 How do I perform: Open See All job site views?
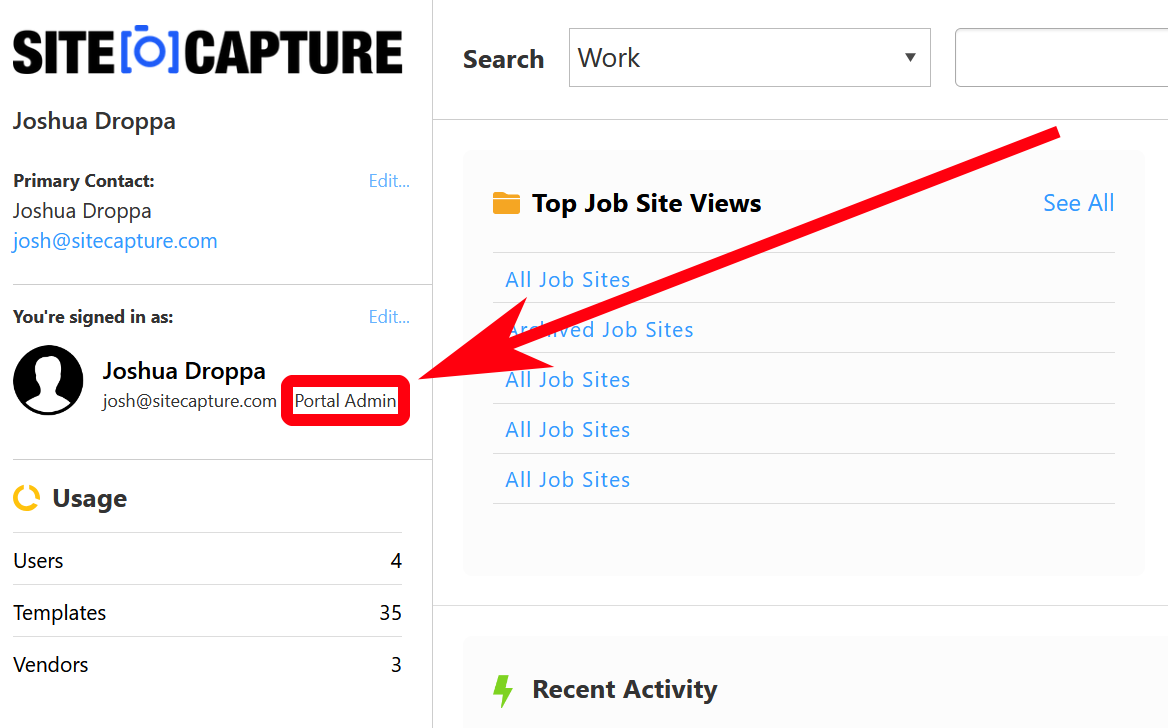pyautogui.click(x=1078, y=203)
